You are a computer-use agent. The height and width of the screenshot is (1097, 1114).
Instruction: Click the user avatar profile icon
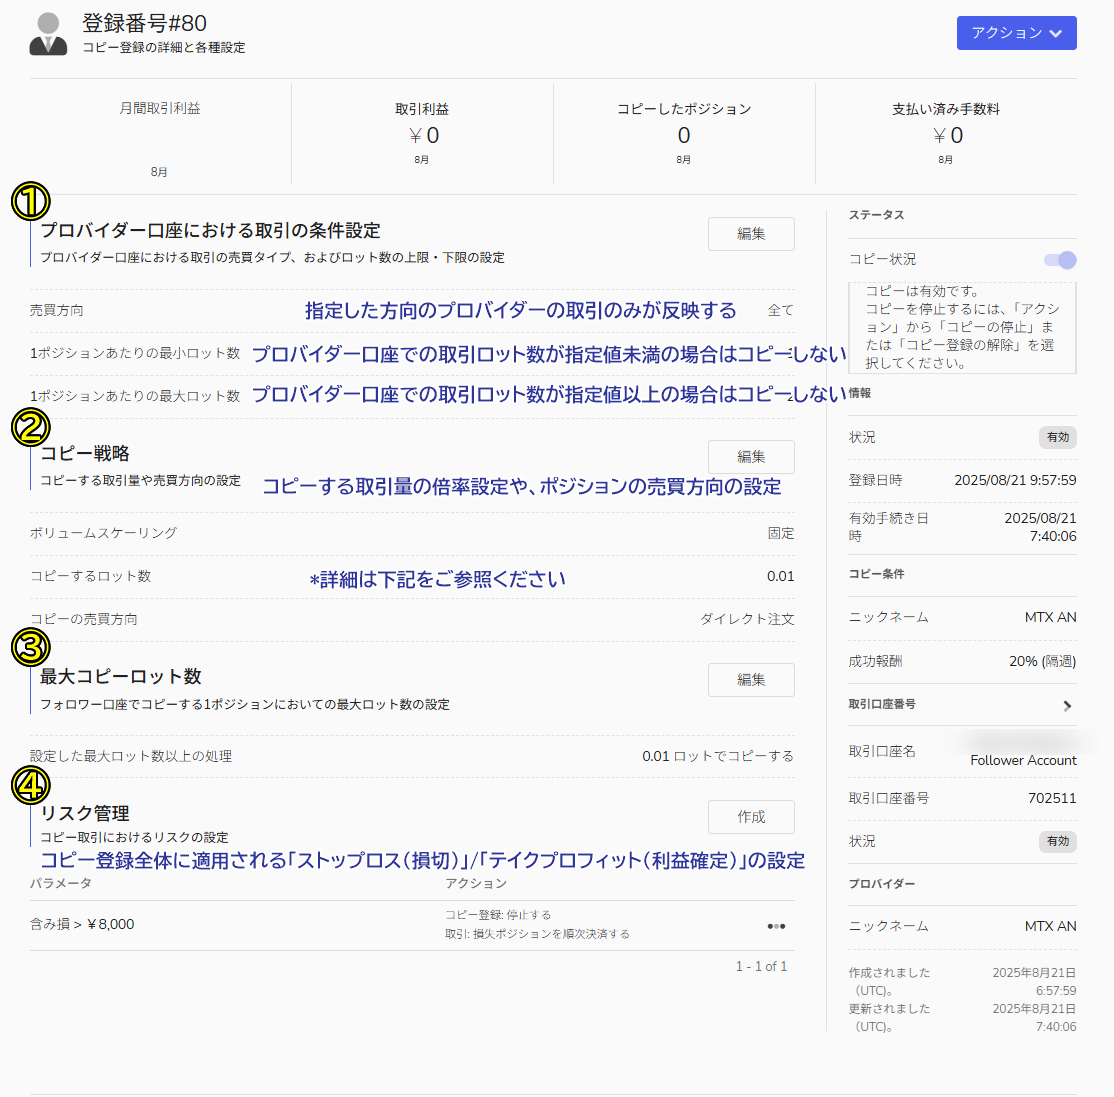48,34
